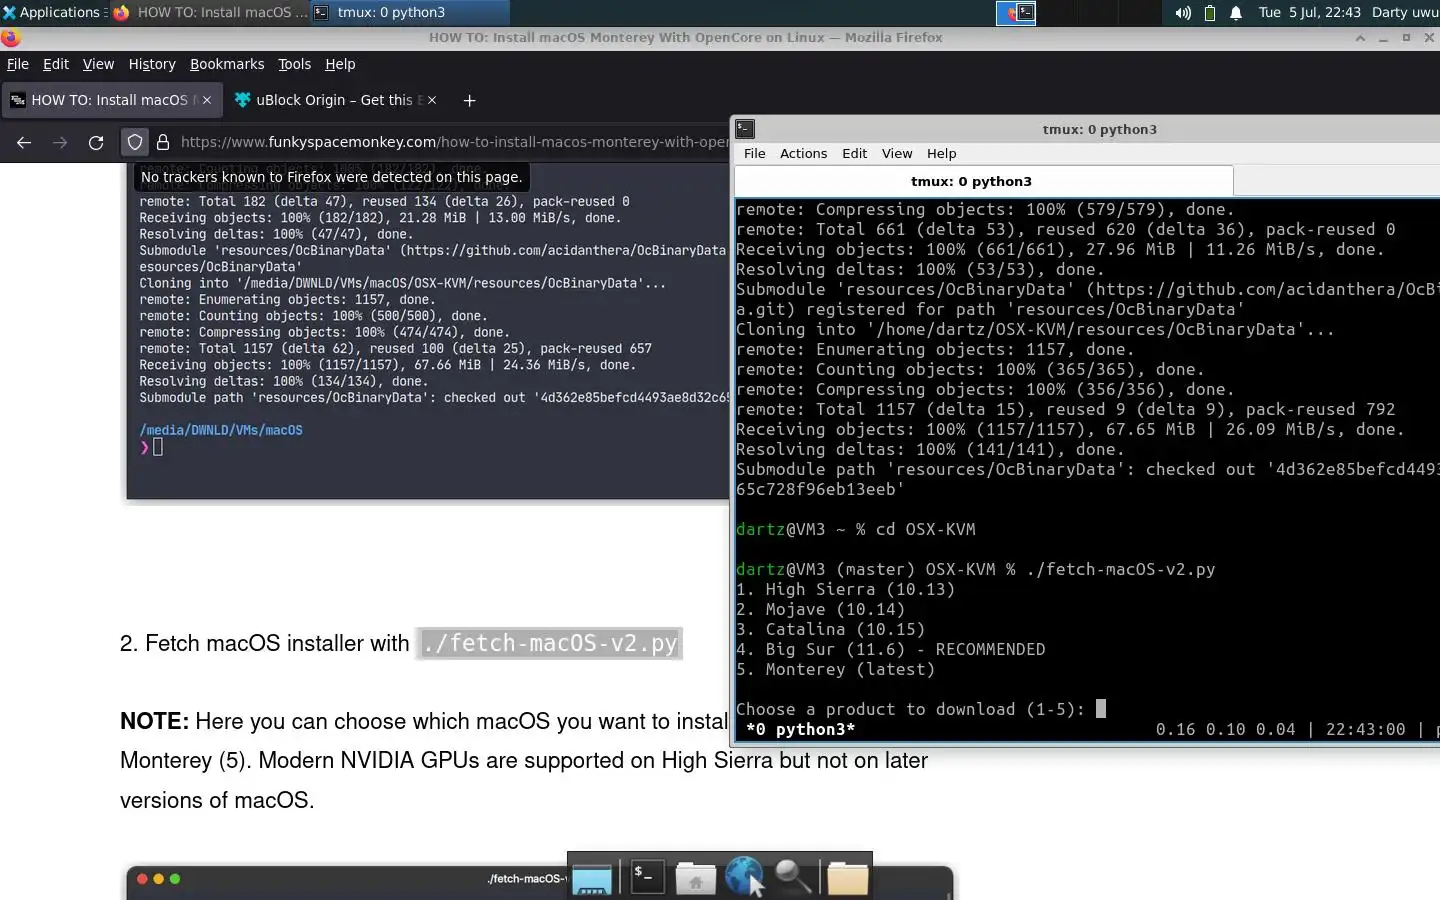Viewport: 1440px width, 900px height.
Task: Launch the web browser globe dock icon
Action: click(744, 876)
